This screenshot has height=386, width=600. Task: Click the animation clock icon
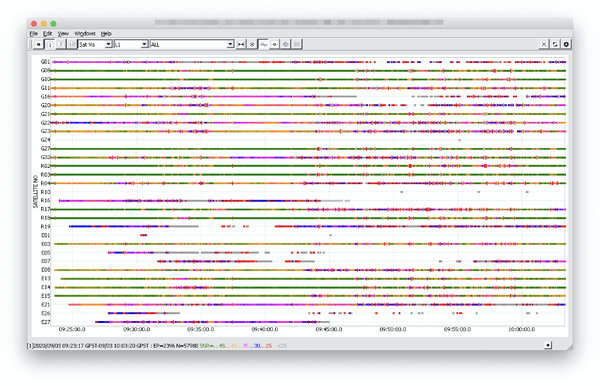(285, 44)
